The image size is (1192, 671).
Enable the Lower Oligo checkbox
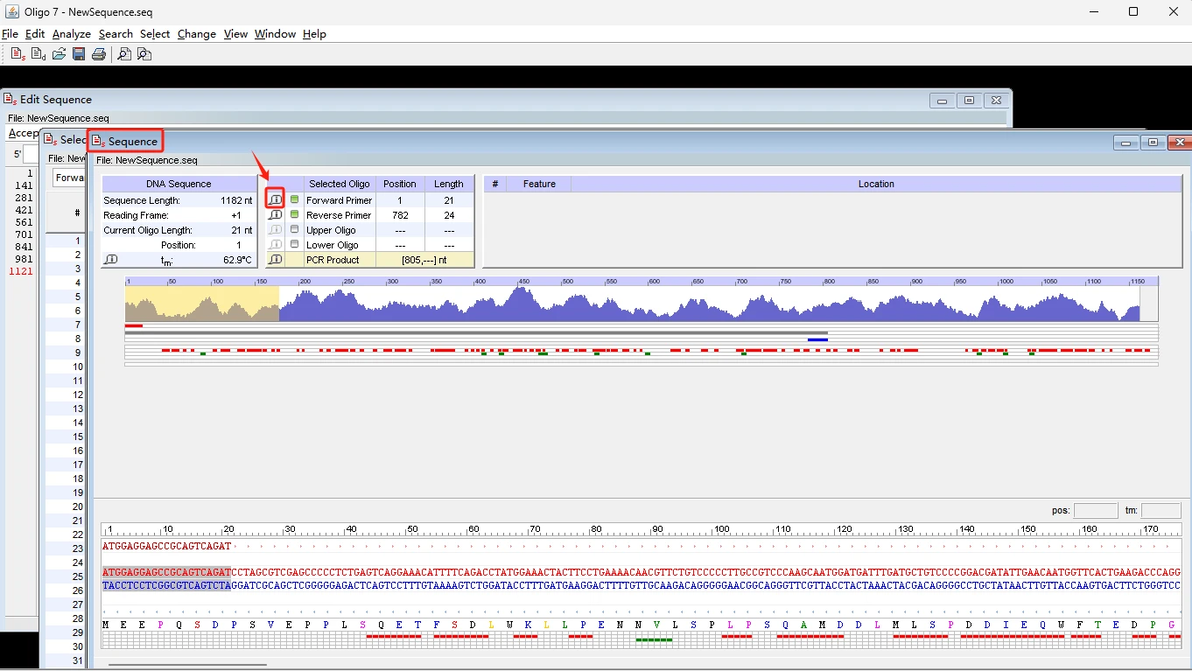pos(294,244)
